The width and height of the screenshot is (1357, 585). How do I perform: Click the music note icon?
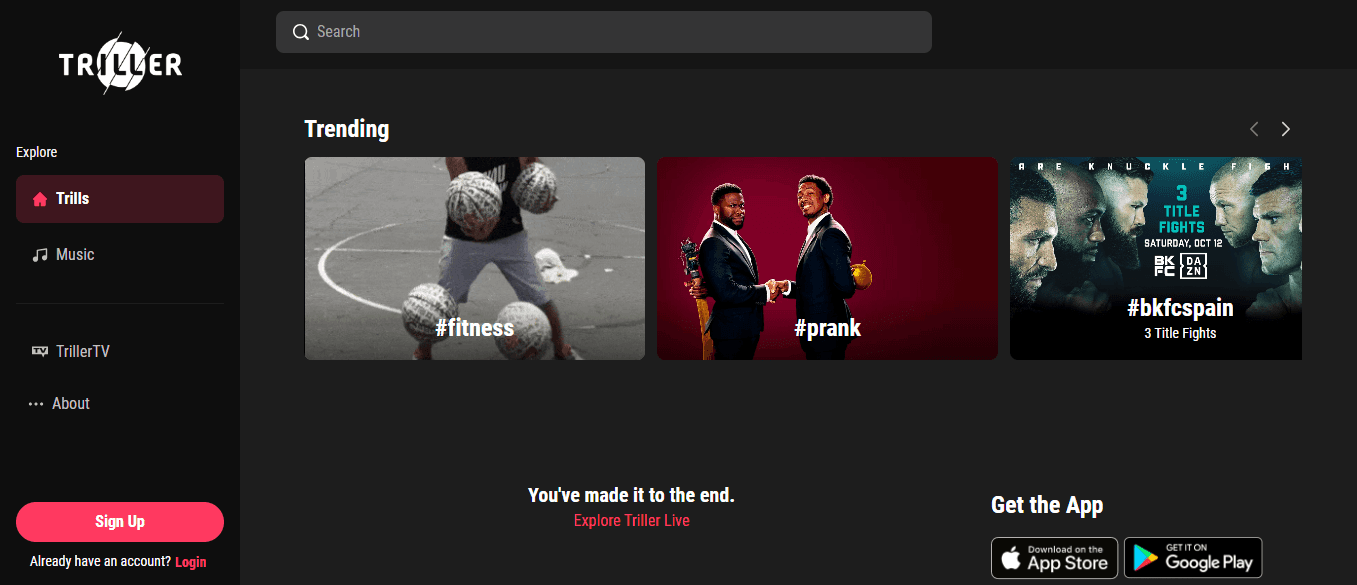pyautogui.click(x=40, y=255)
